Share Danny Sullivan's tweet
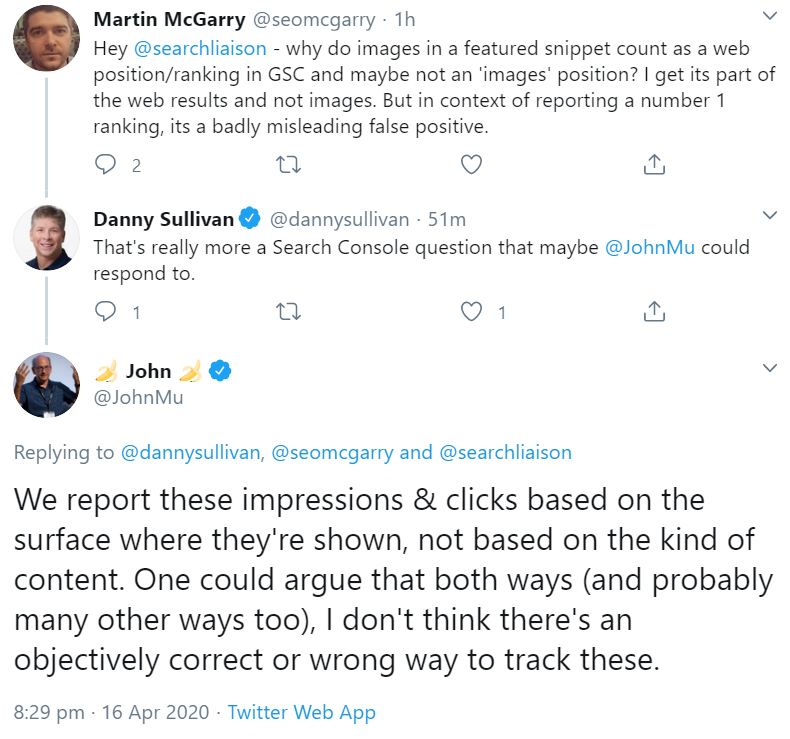Screen dimensions: 790x739 [654, 312]
